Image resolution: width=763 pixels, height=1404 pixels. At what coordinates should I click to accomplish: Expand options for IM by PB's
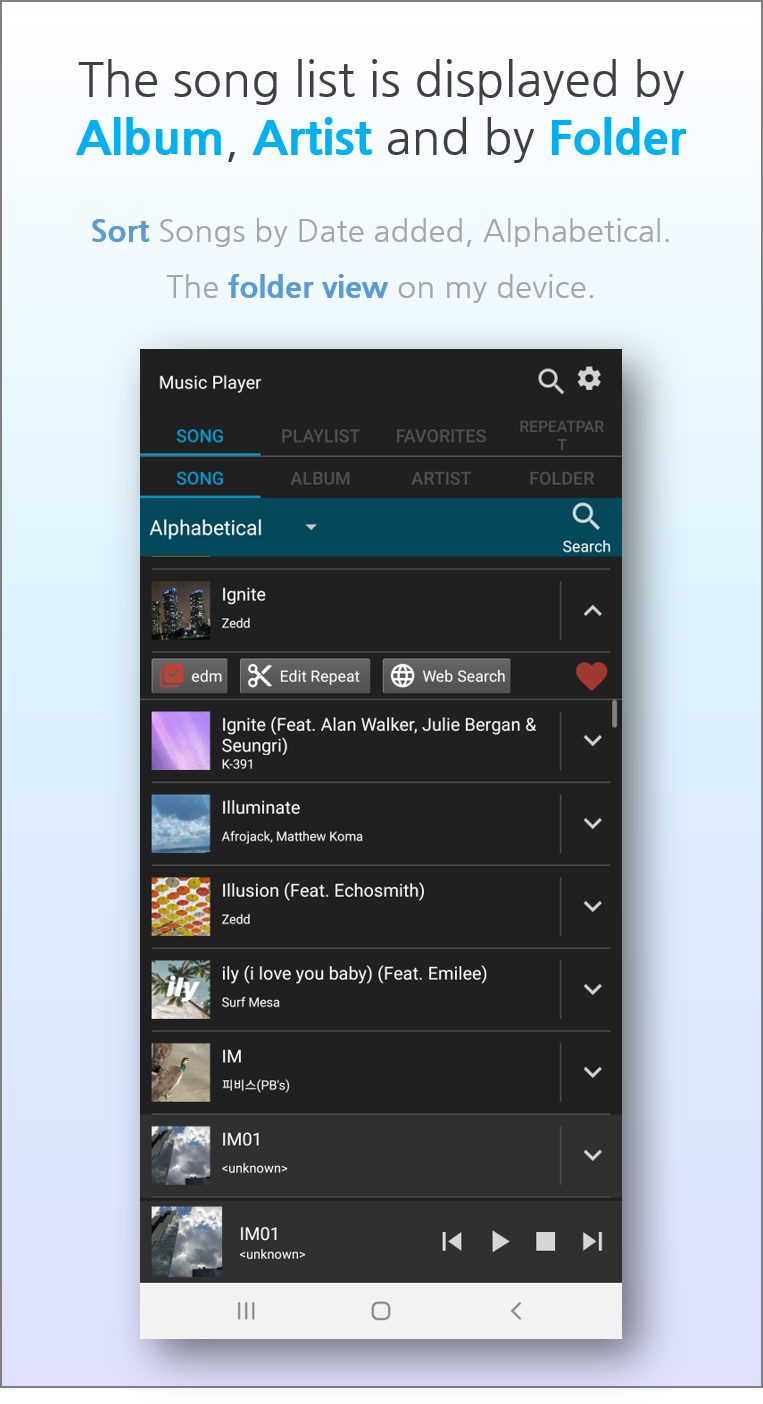(x=592, y=1072)
